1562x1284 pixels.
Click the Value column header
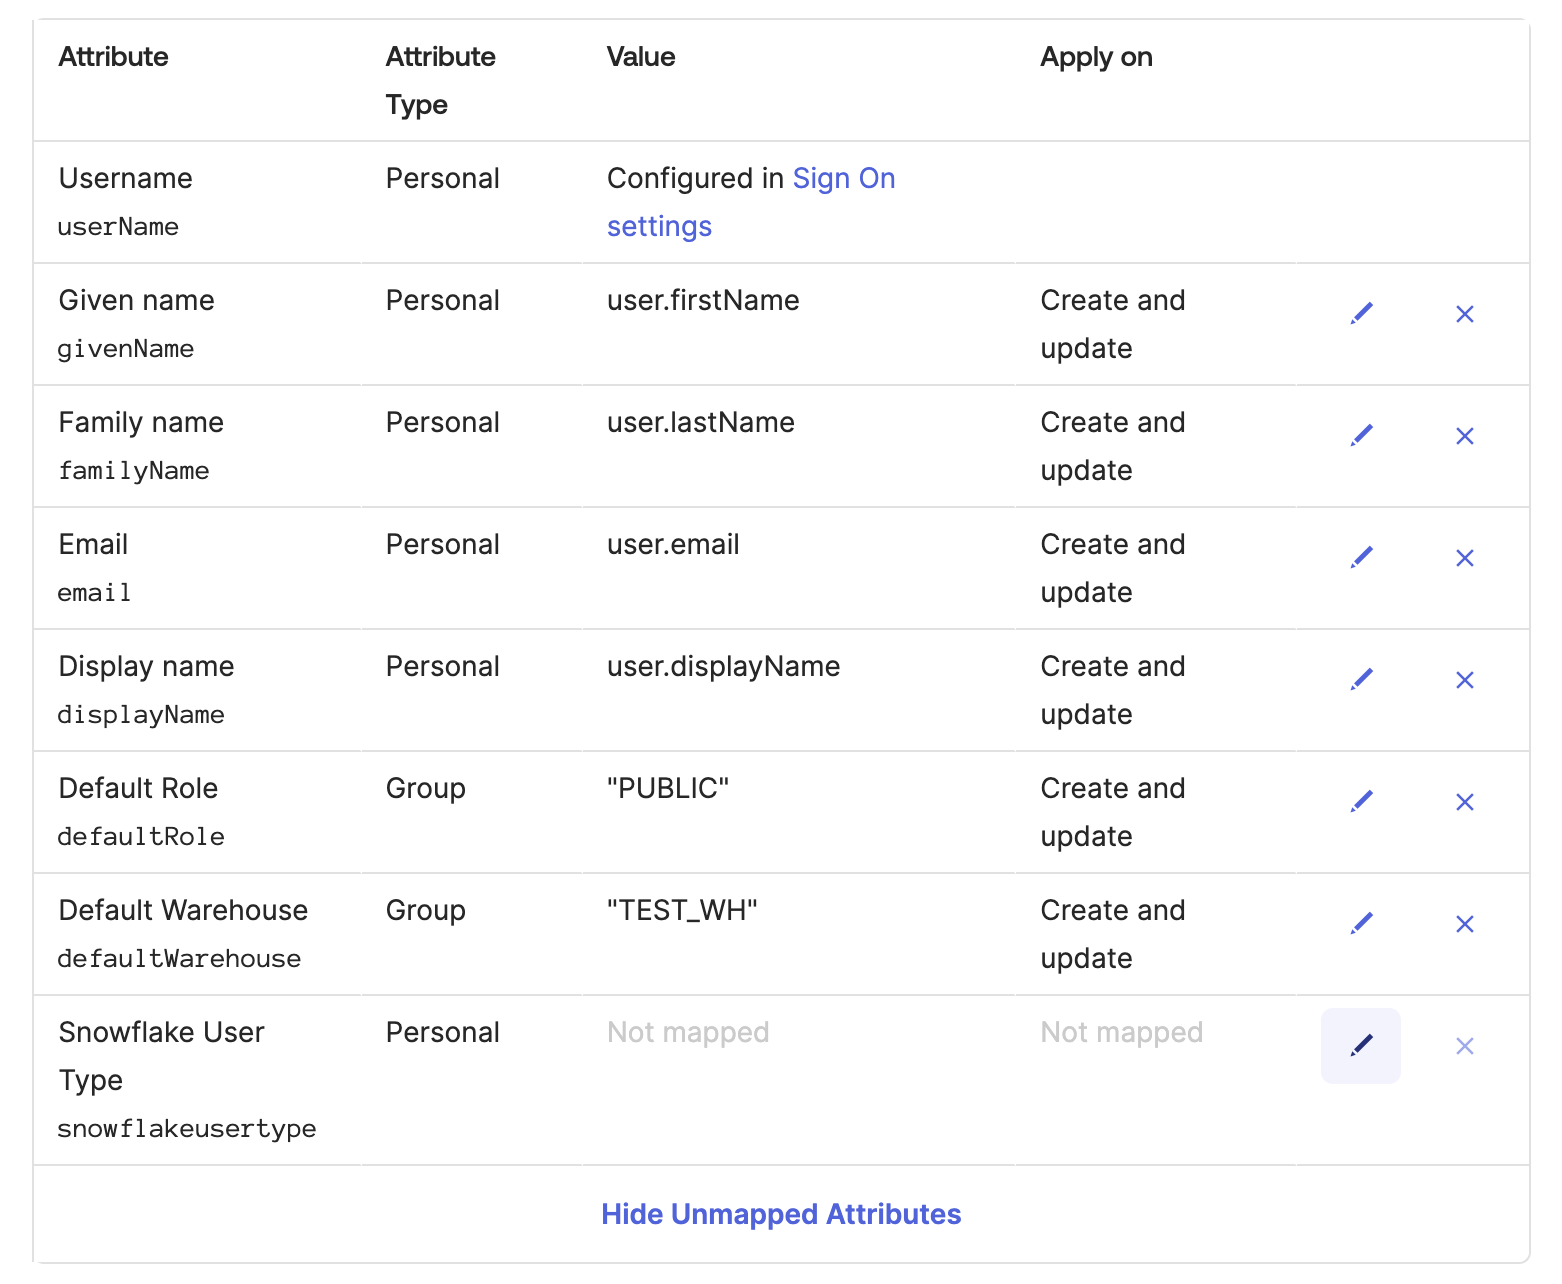[641, 57]
